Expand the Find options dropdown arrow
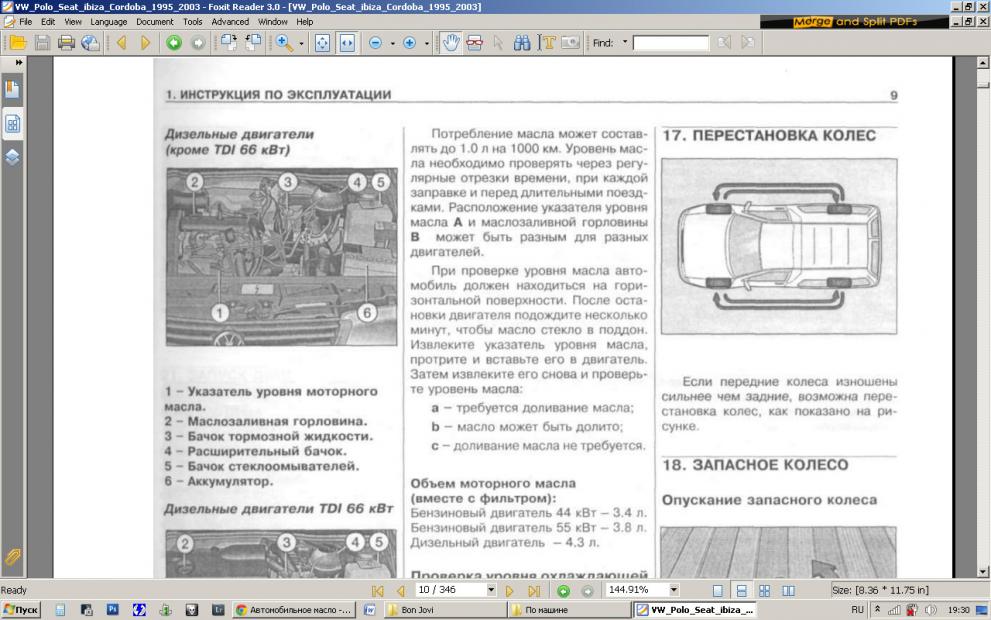 tap(625, 43)
